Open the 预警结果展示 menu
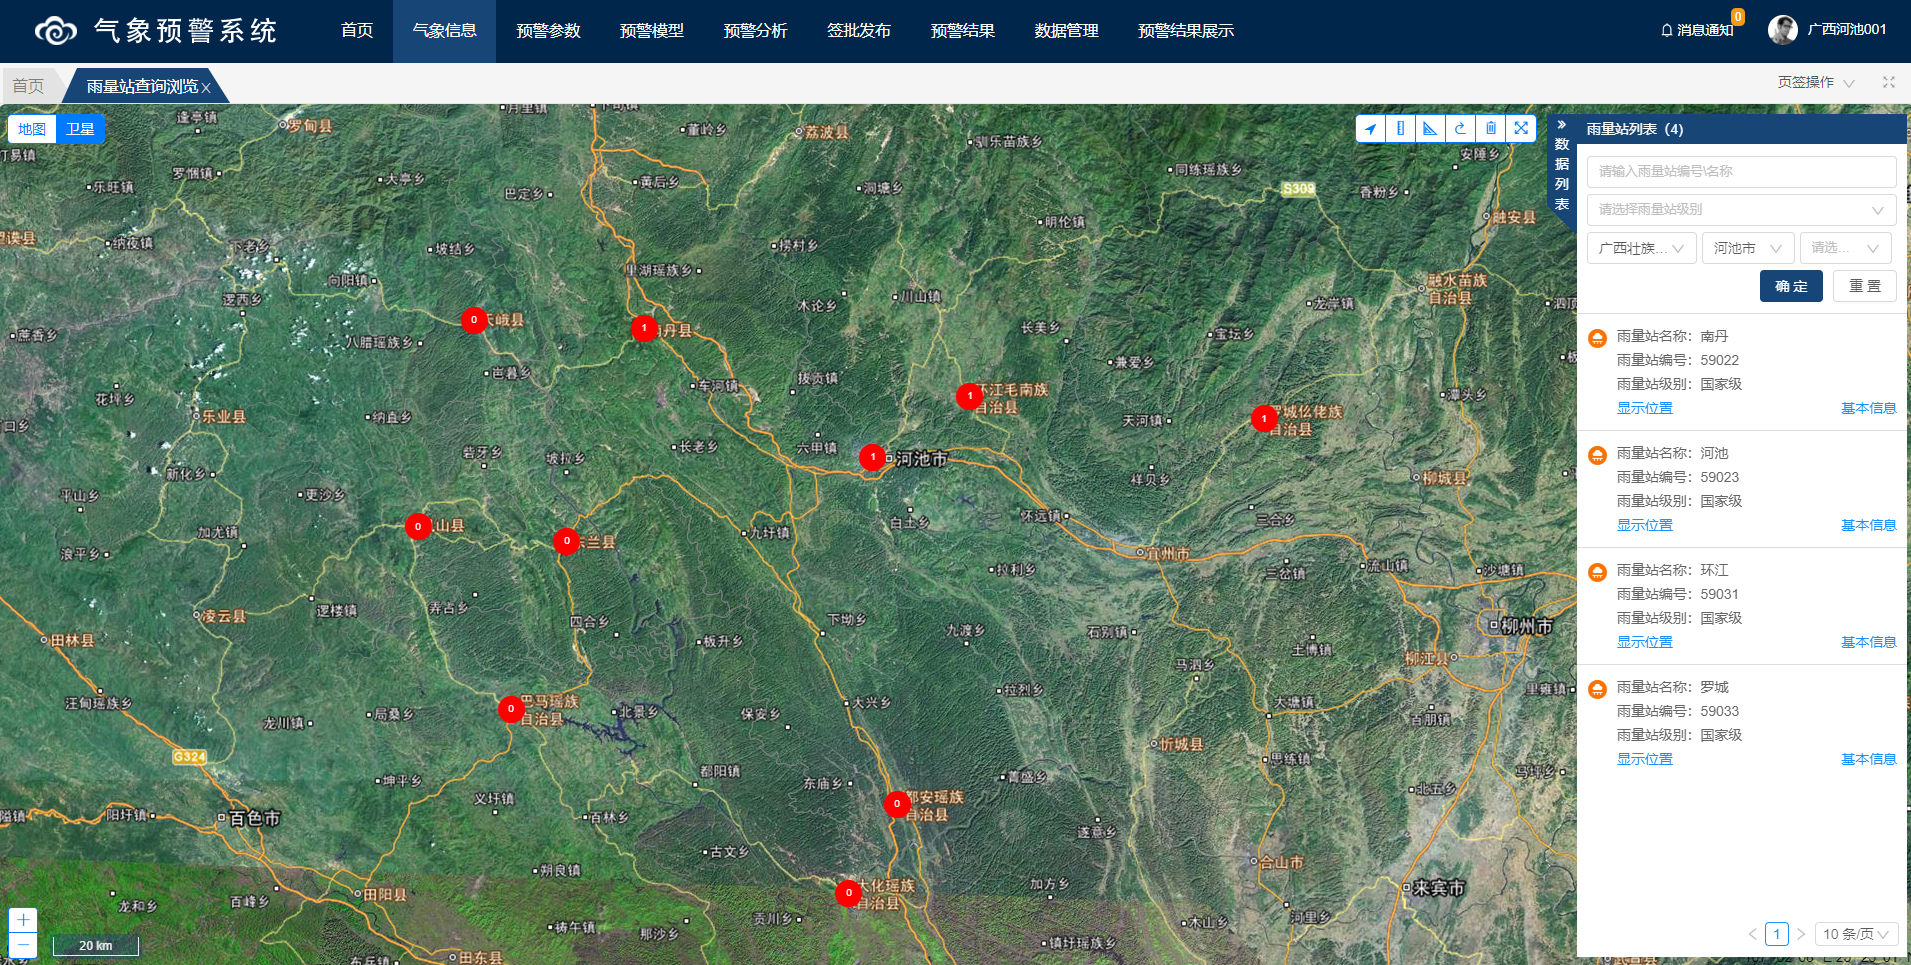 coord(1186,31)
